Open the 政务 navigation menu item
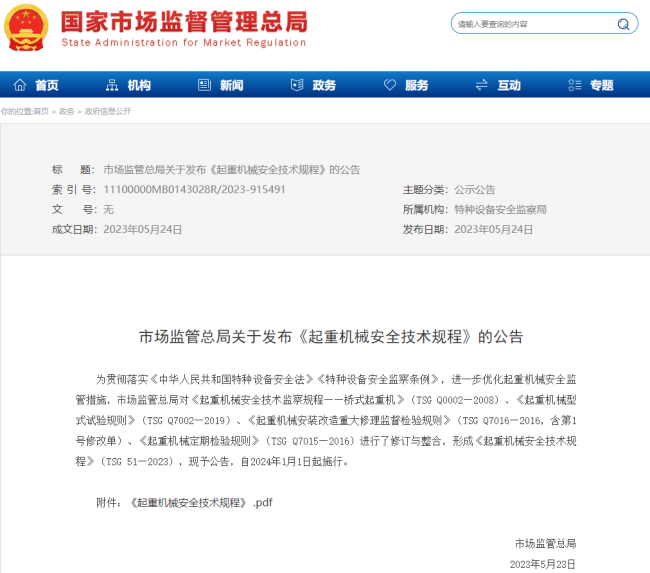This screenshot has height=573, width=650. (324, 85)
